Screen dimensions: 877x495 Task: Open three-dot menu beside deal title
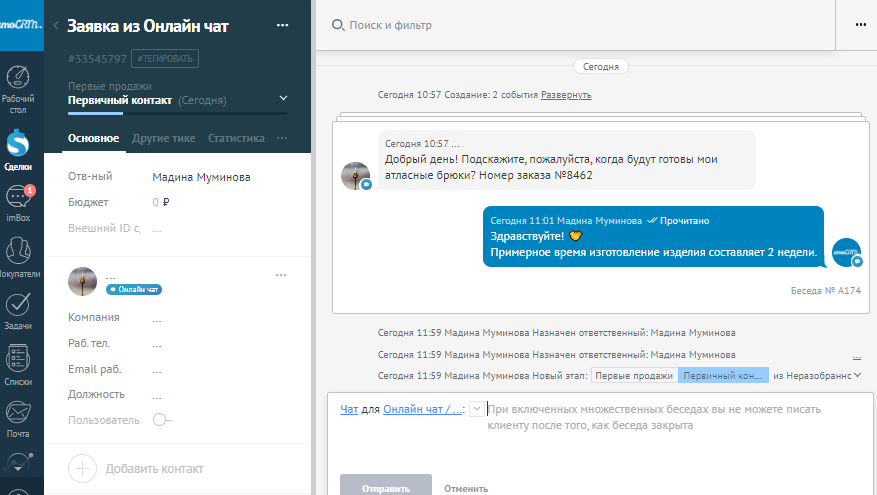point(282,25)
